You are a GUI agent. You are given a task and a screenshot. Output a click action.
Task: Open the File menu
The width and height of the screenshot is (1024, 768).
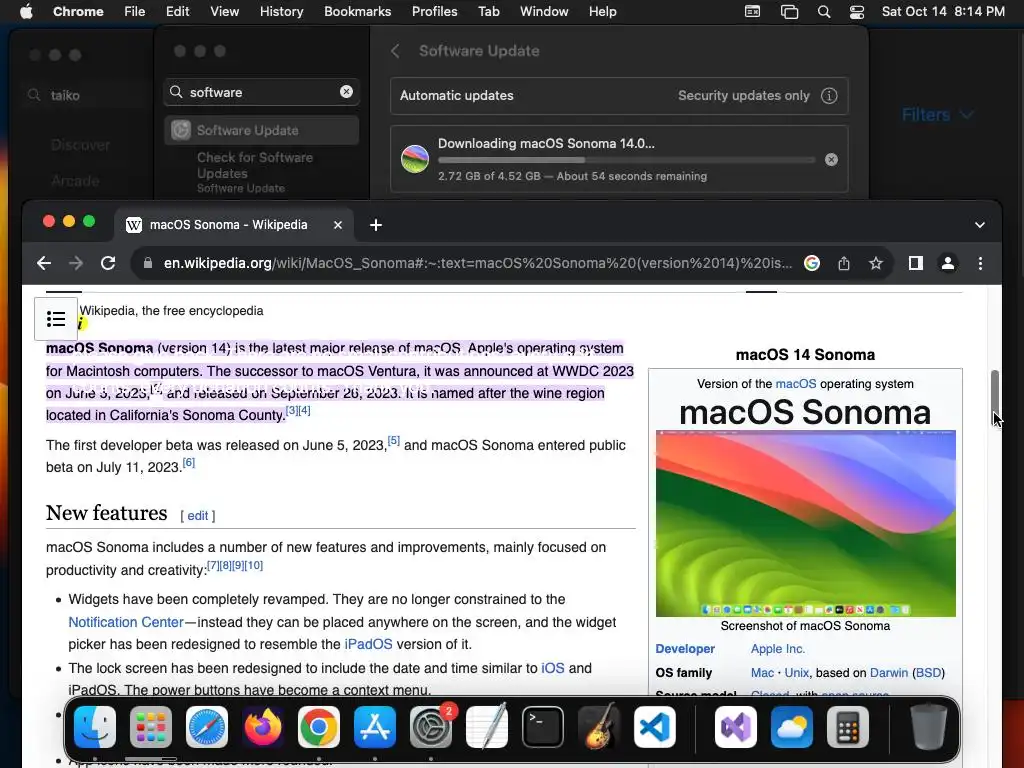(135, 12)
